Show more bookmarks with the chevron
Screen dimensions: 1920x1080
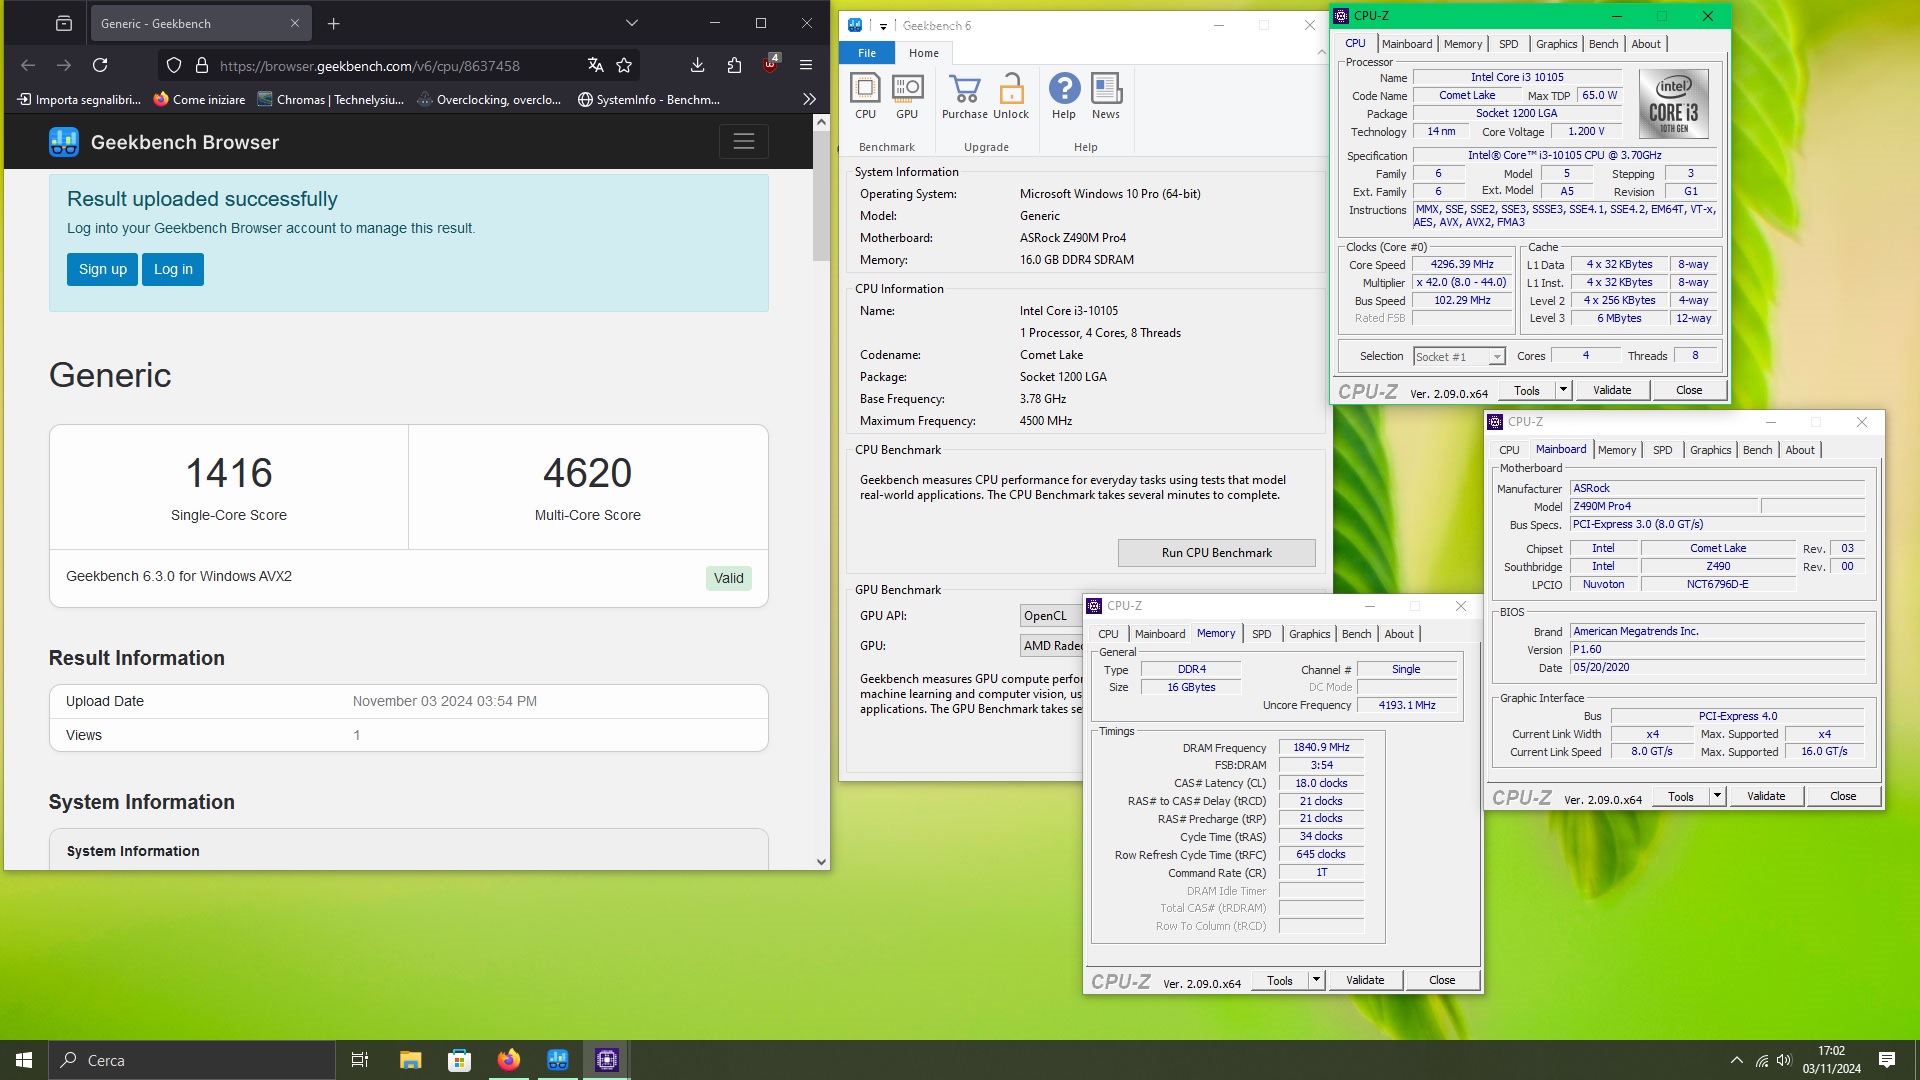(x=809, y=99)
